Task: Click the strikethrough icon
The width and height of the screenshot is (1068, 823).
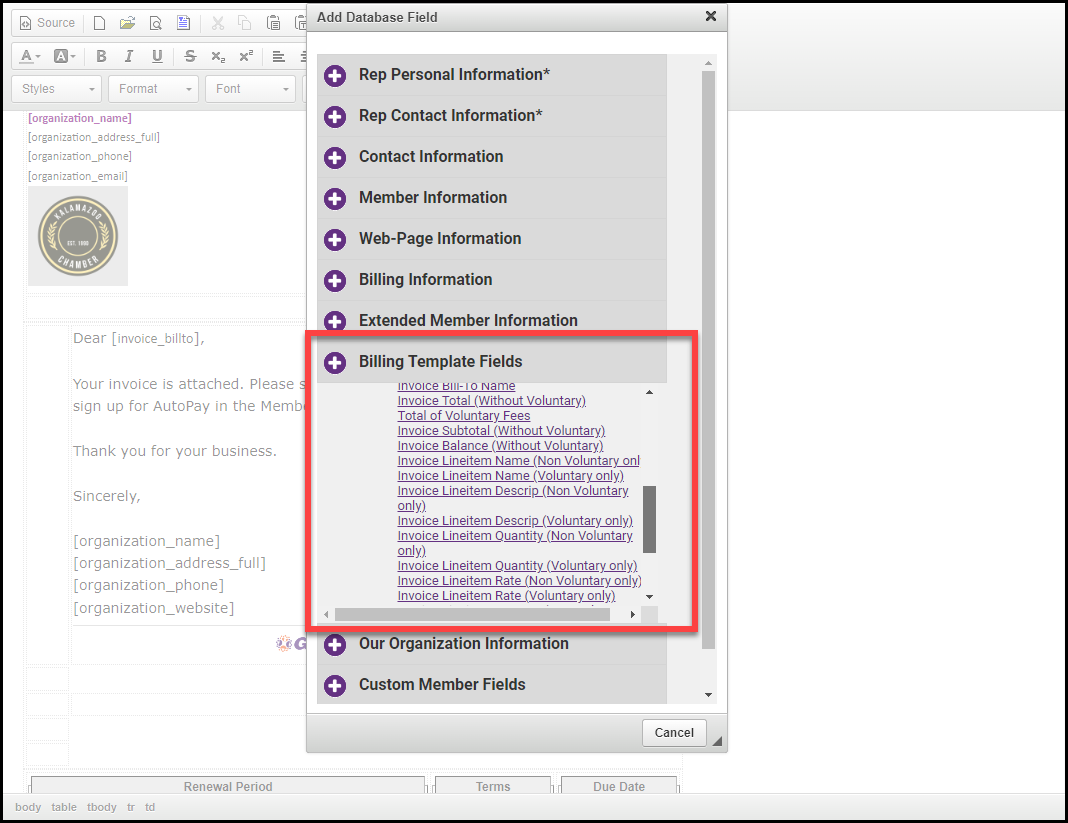Action: 190,56
